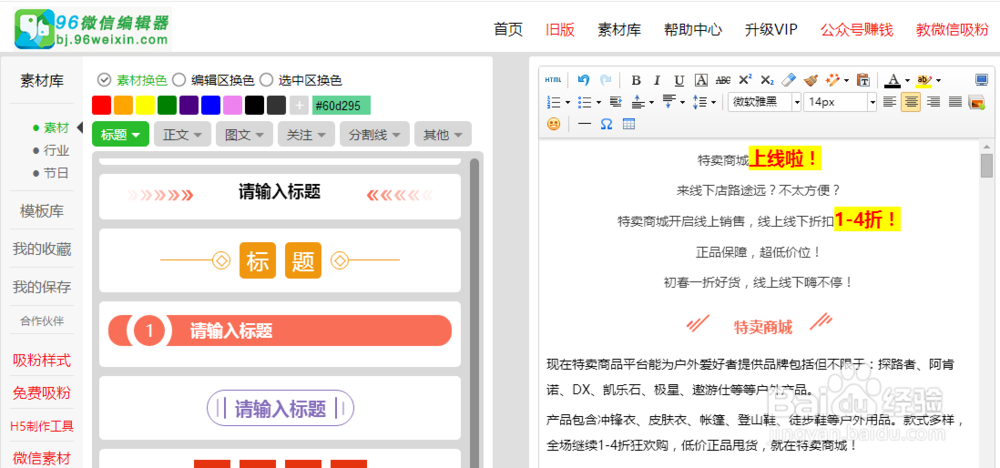This screenshot has width=1000, height=468.
Task: Open the 标题 material category tab
Action: click(121, 134)
